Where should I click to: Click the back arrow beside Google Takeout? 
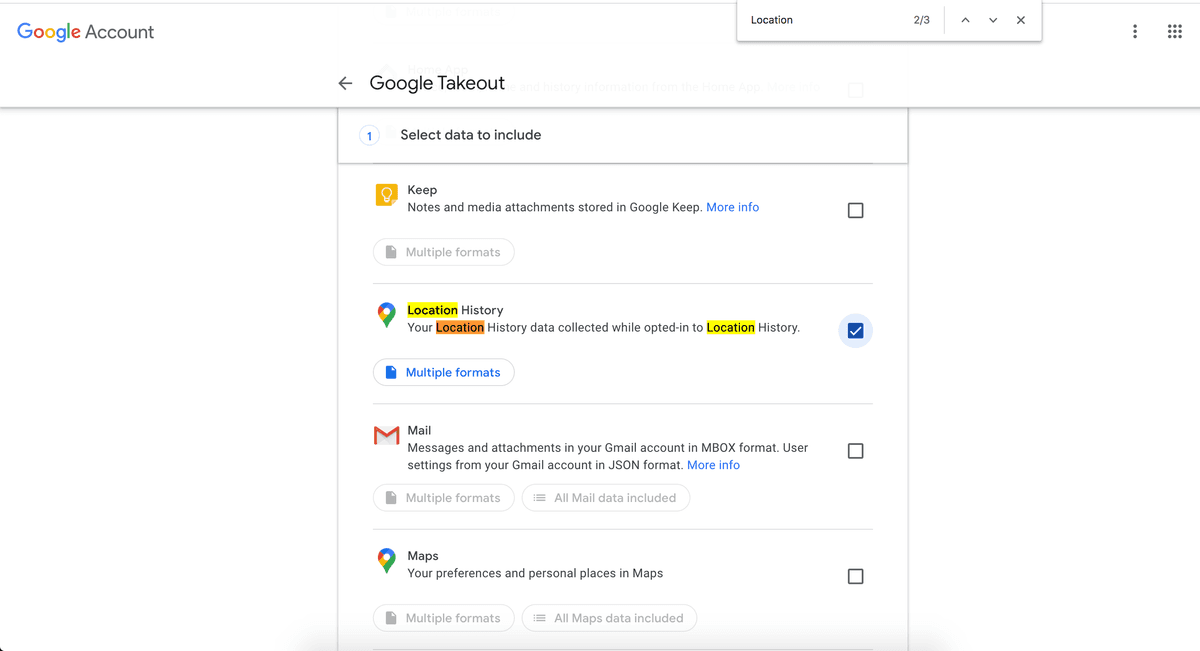345,84
